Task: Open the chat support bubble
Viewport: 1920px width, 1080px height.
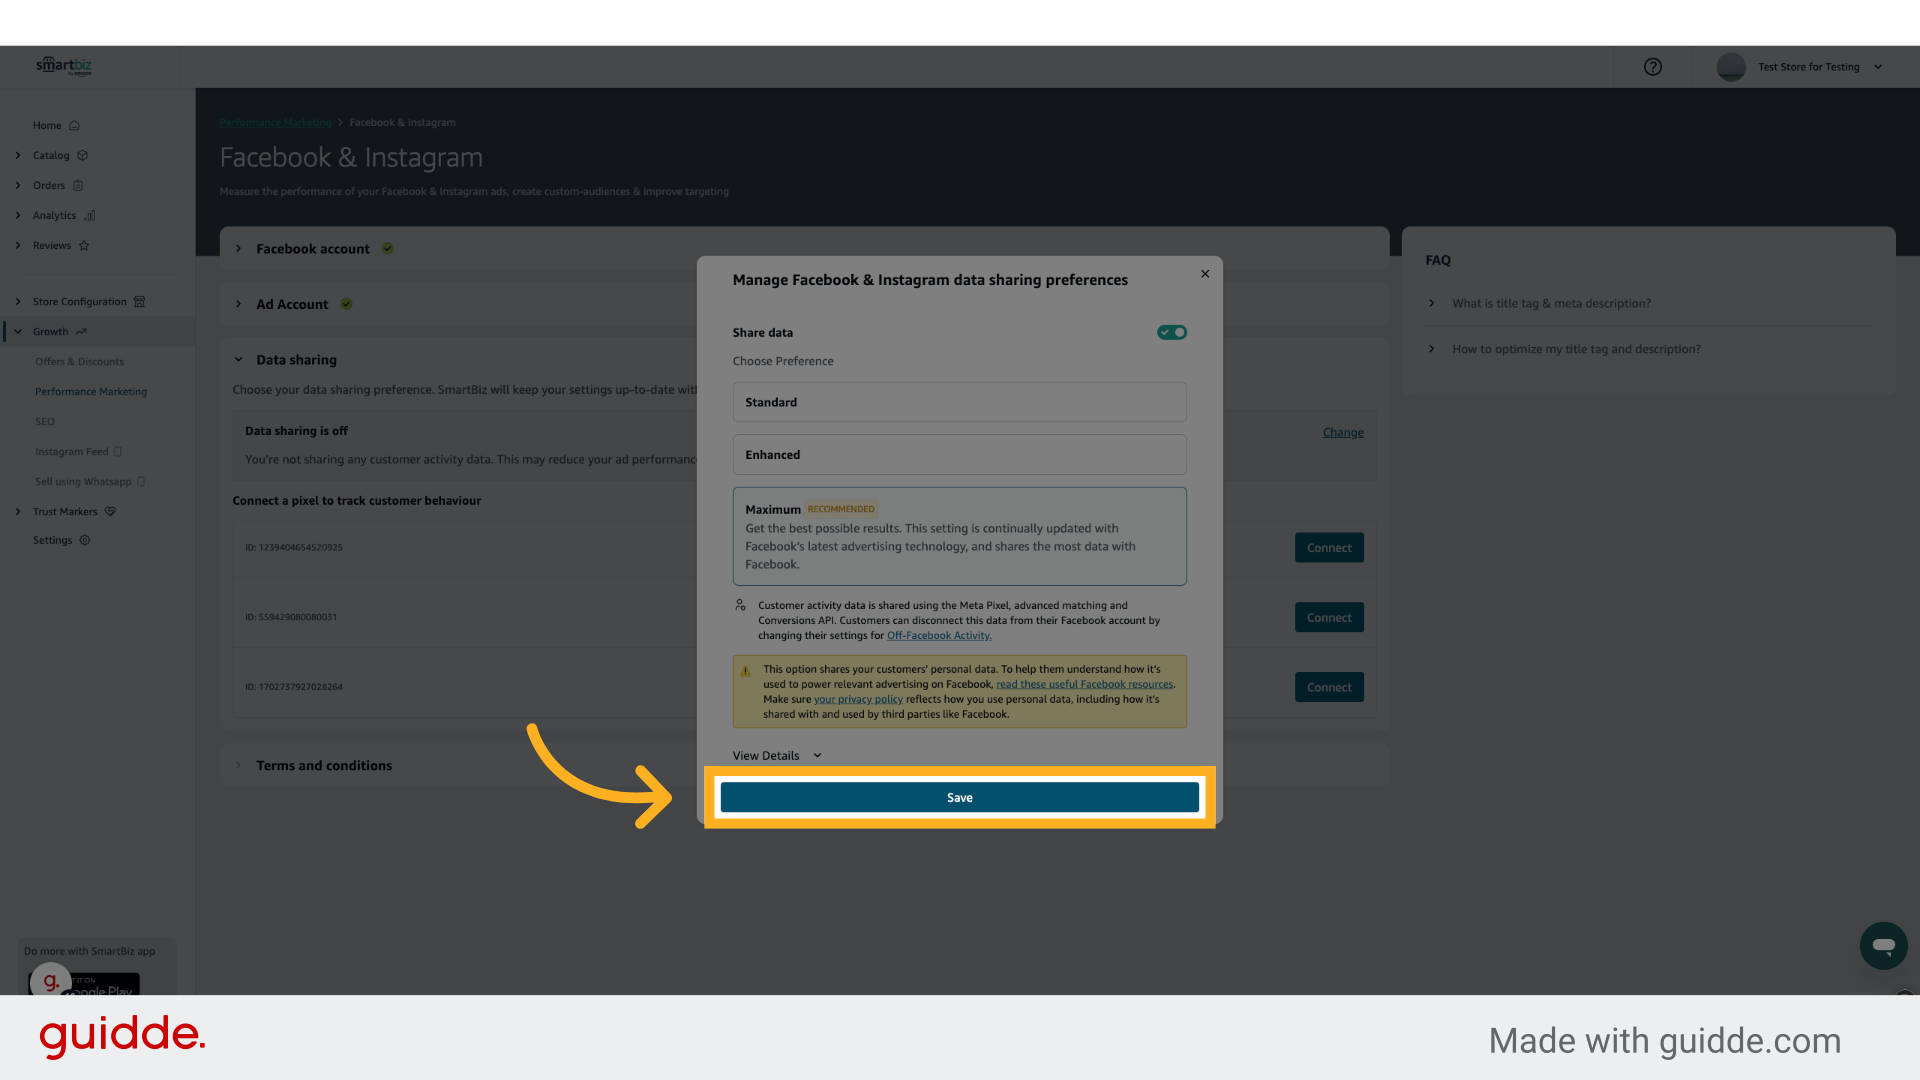Action: (x=1884, y=945)
